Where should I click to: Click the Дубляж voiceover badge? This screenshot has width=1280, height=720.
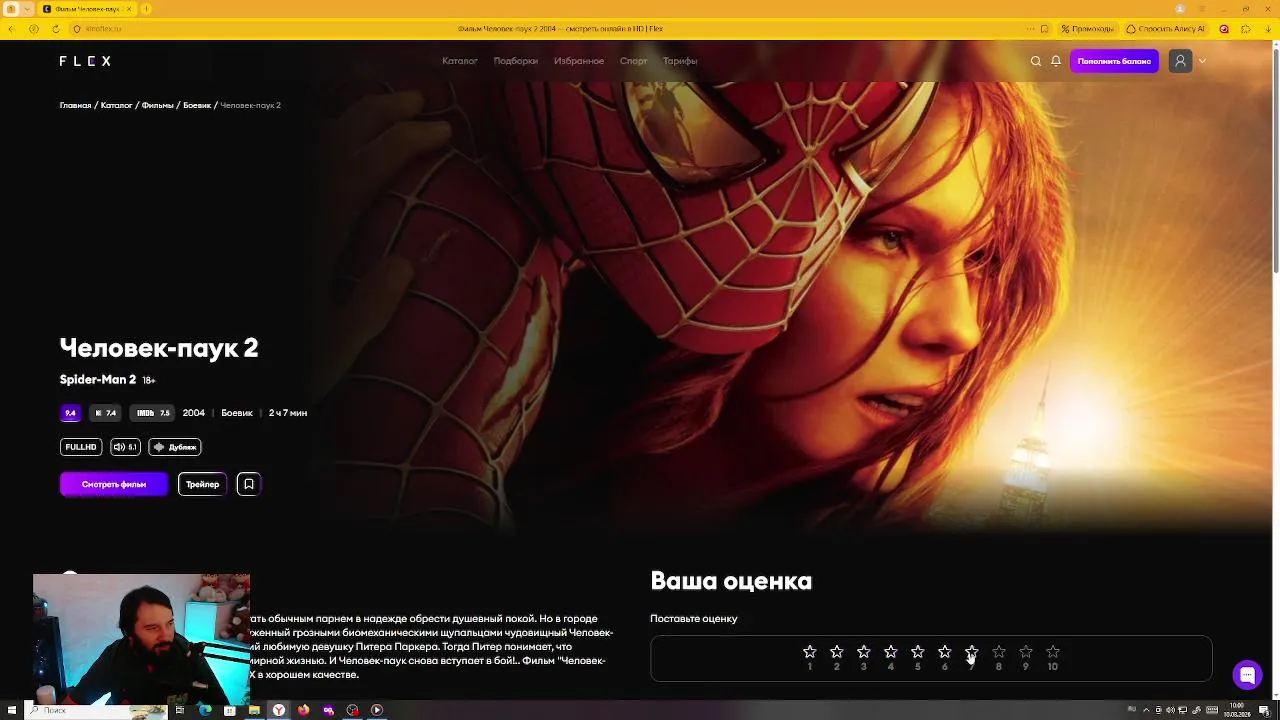pos(175,447)
